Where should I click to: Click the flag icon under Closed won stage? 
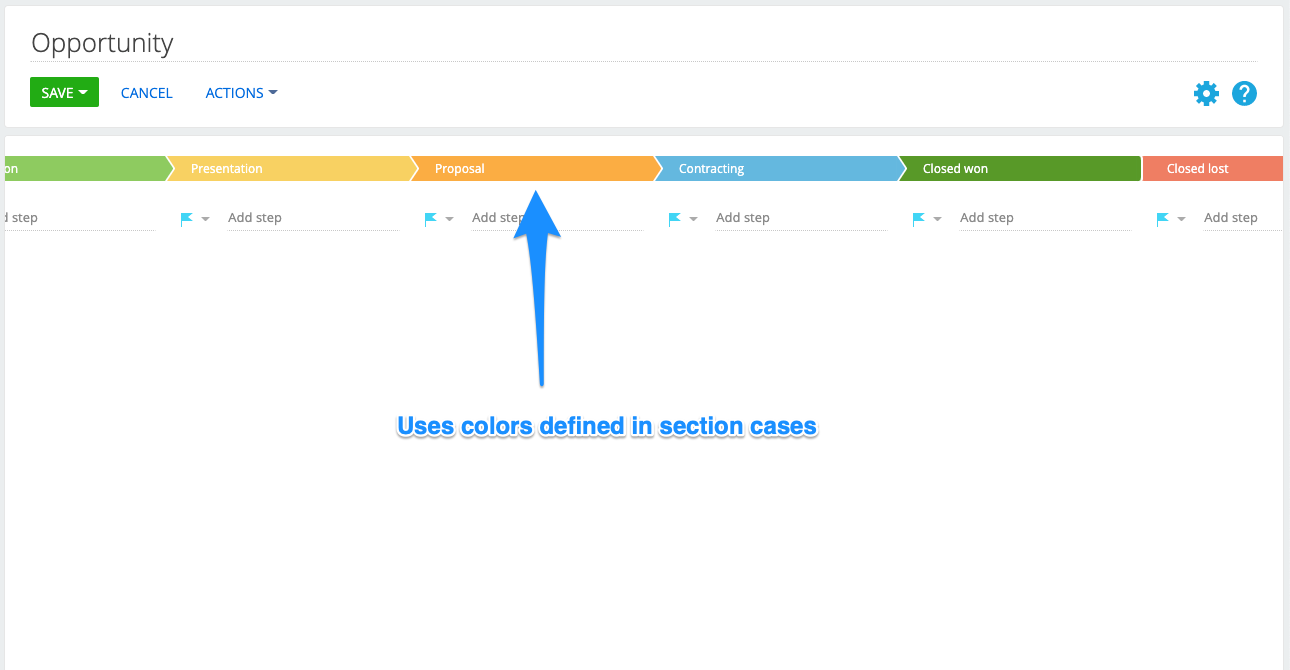pos(921,217)
